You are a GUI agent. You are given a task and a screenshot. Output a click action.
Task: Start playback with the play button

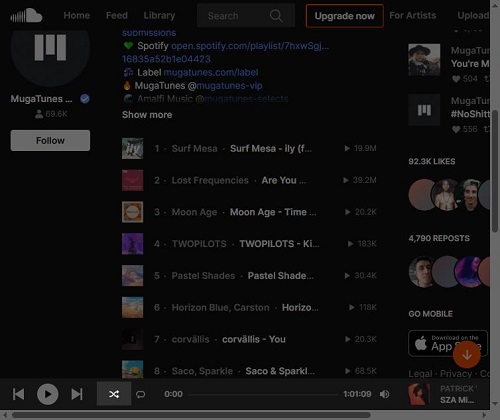click(x=48, y=394)
